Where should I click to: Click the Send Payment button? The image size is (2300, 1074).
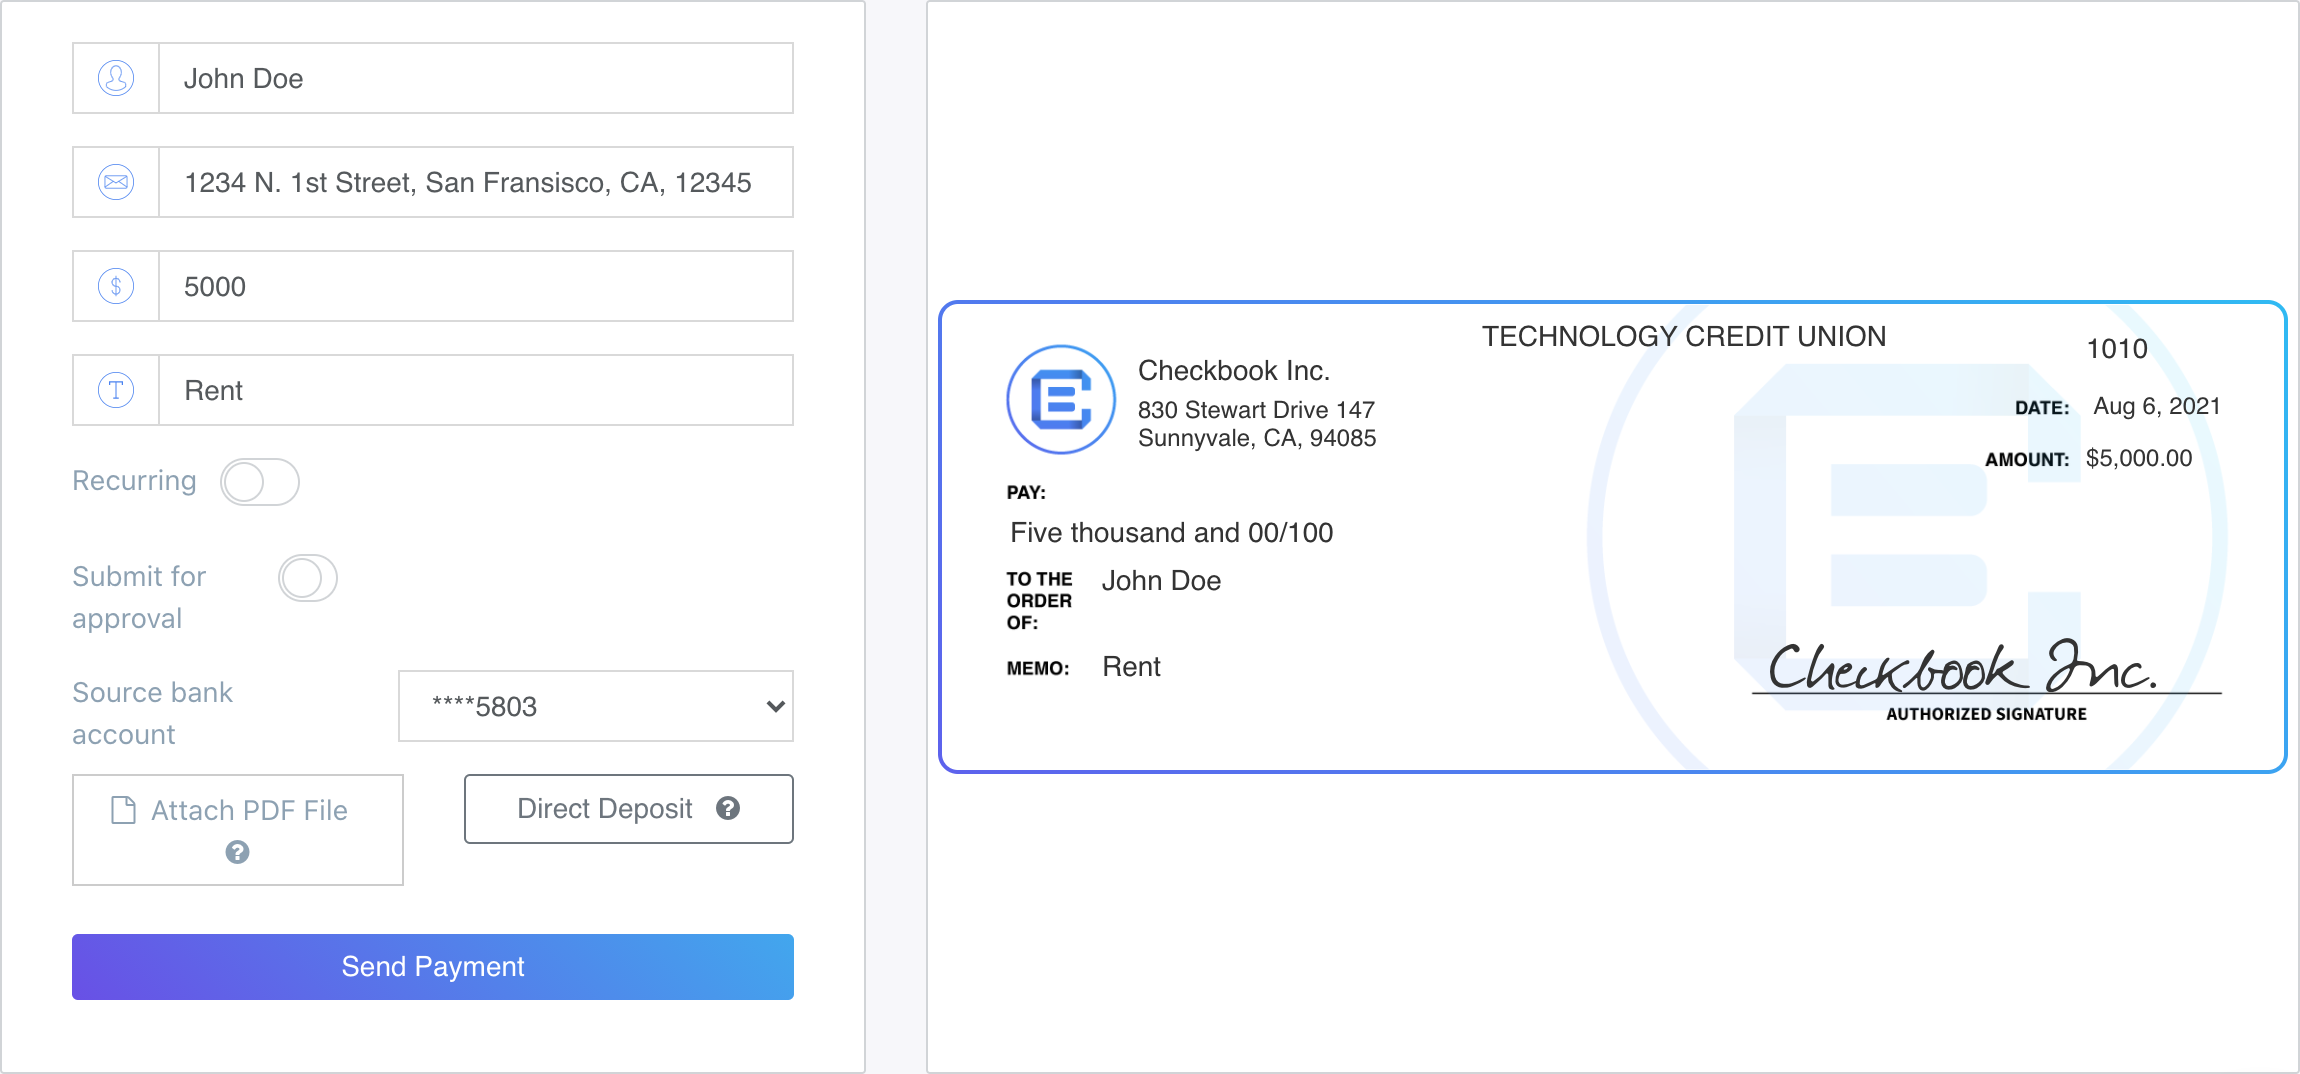(x=433, y=967)
